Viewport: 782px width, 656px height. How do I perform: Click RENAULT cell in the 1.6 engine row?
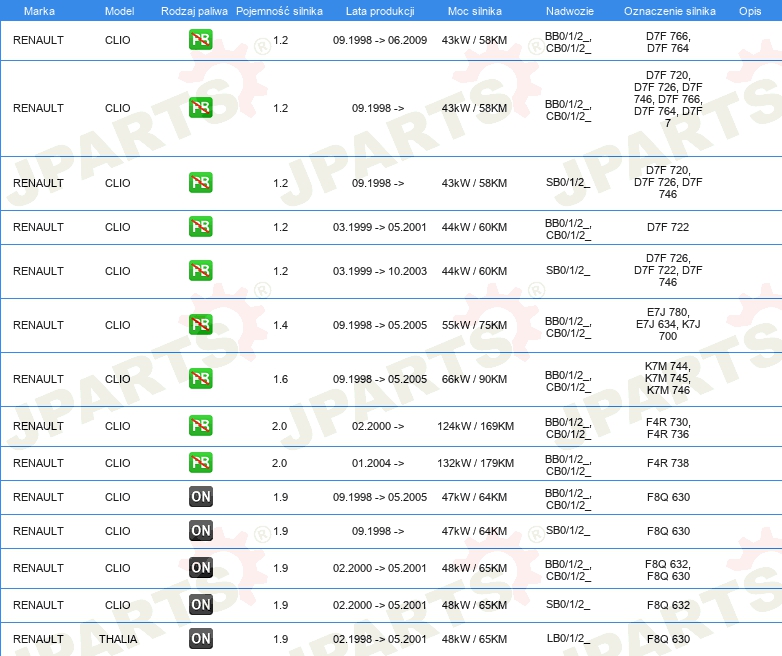(38, 379)
